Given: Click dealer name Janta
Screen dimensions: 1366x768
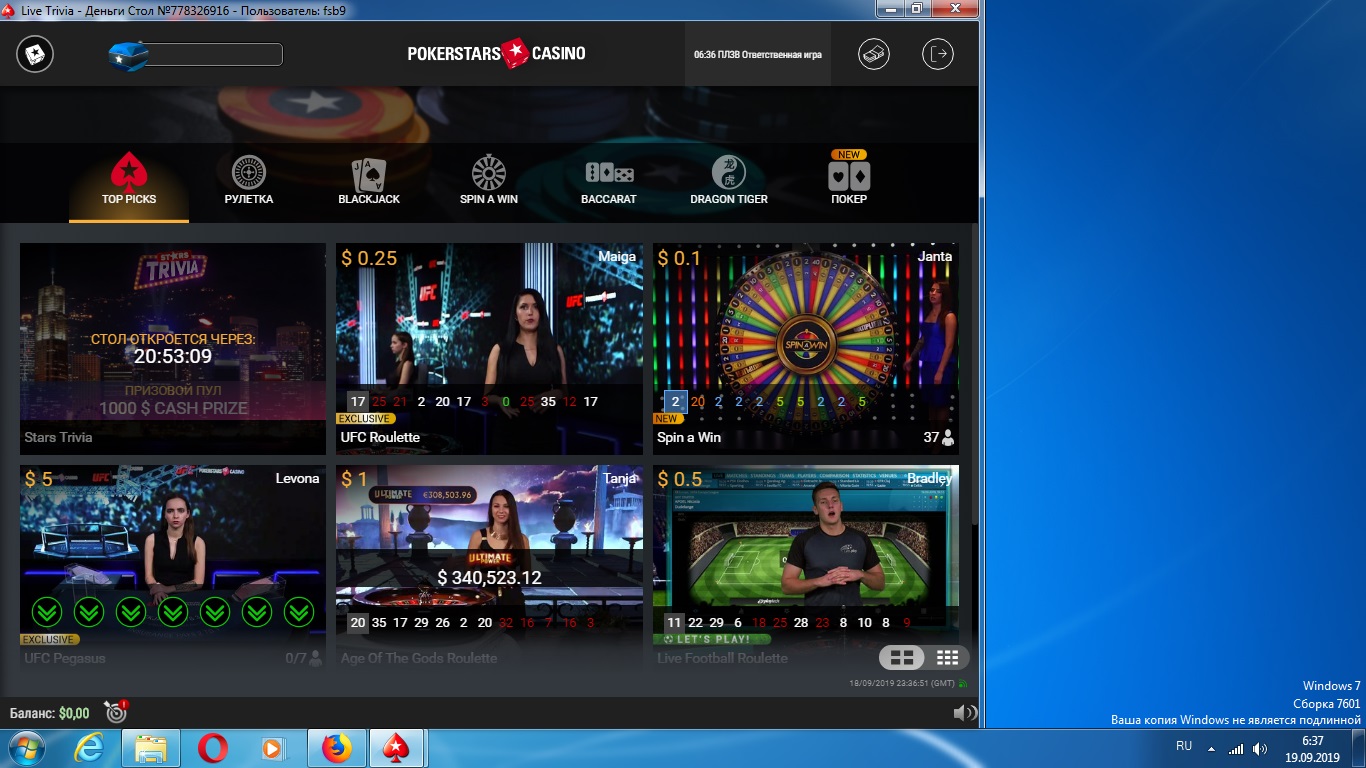Looking at the screenshot, I should [935, 256].
